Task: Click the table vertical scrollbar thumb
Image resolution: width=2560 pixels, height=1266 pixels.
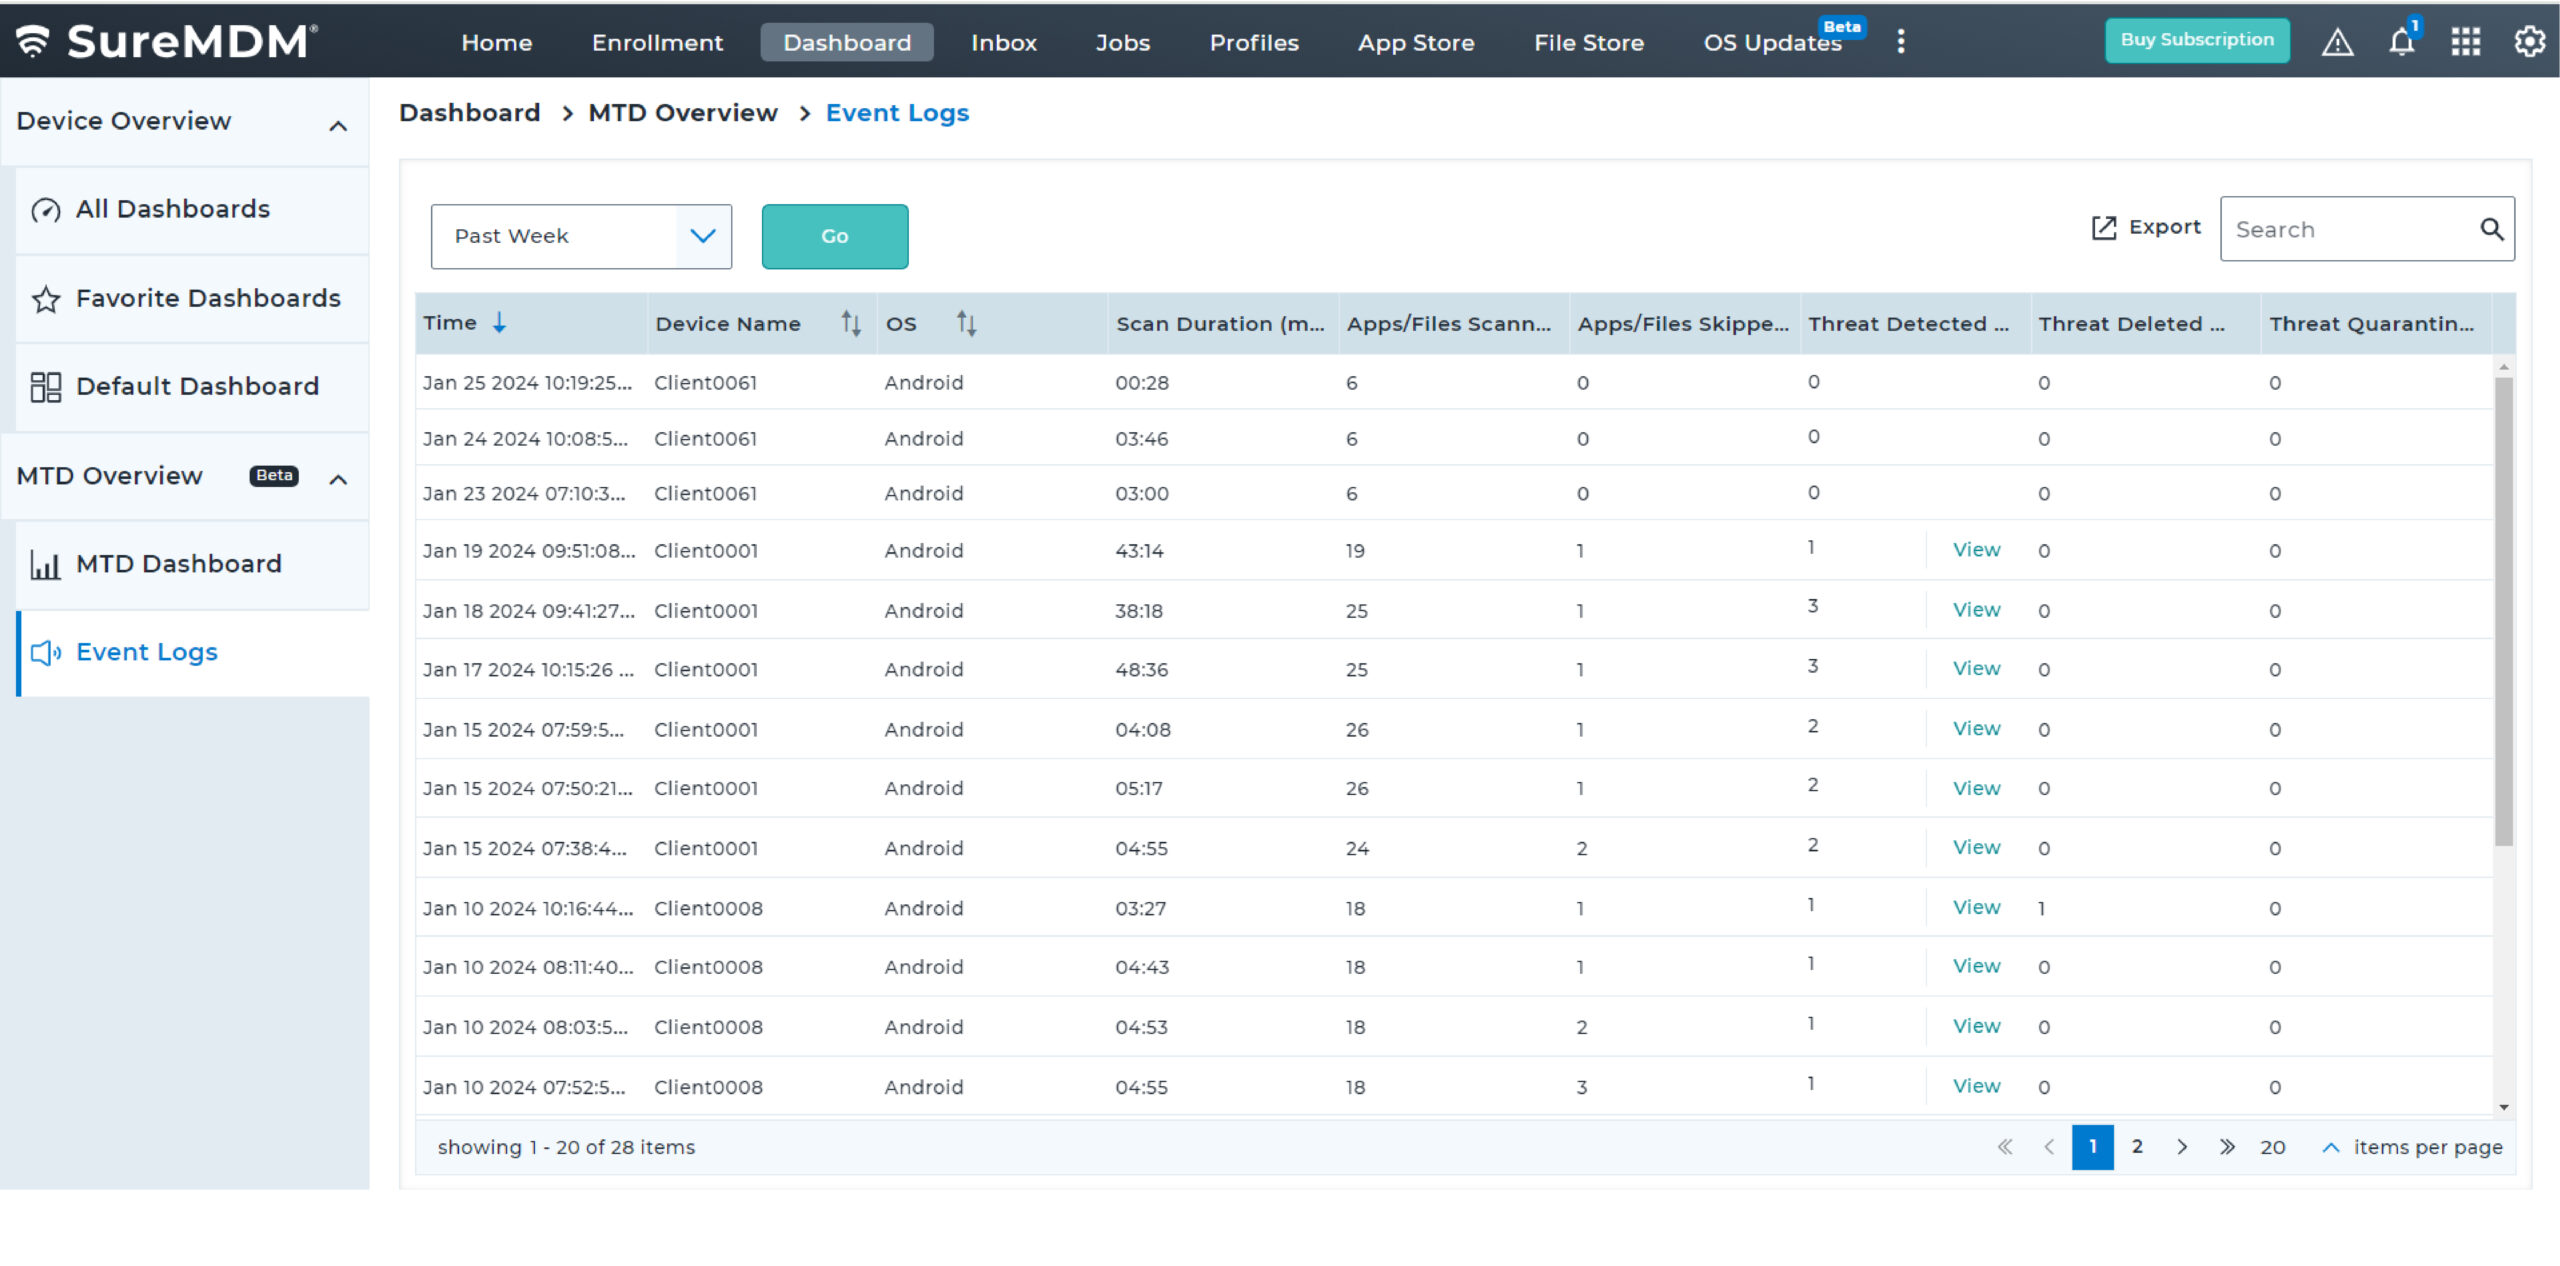Action: pos(2503,610)
